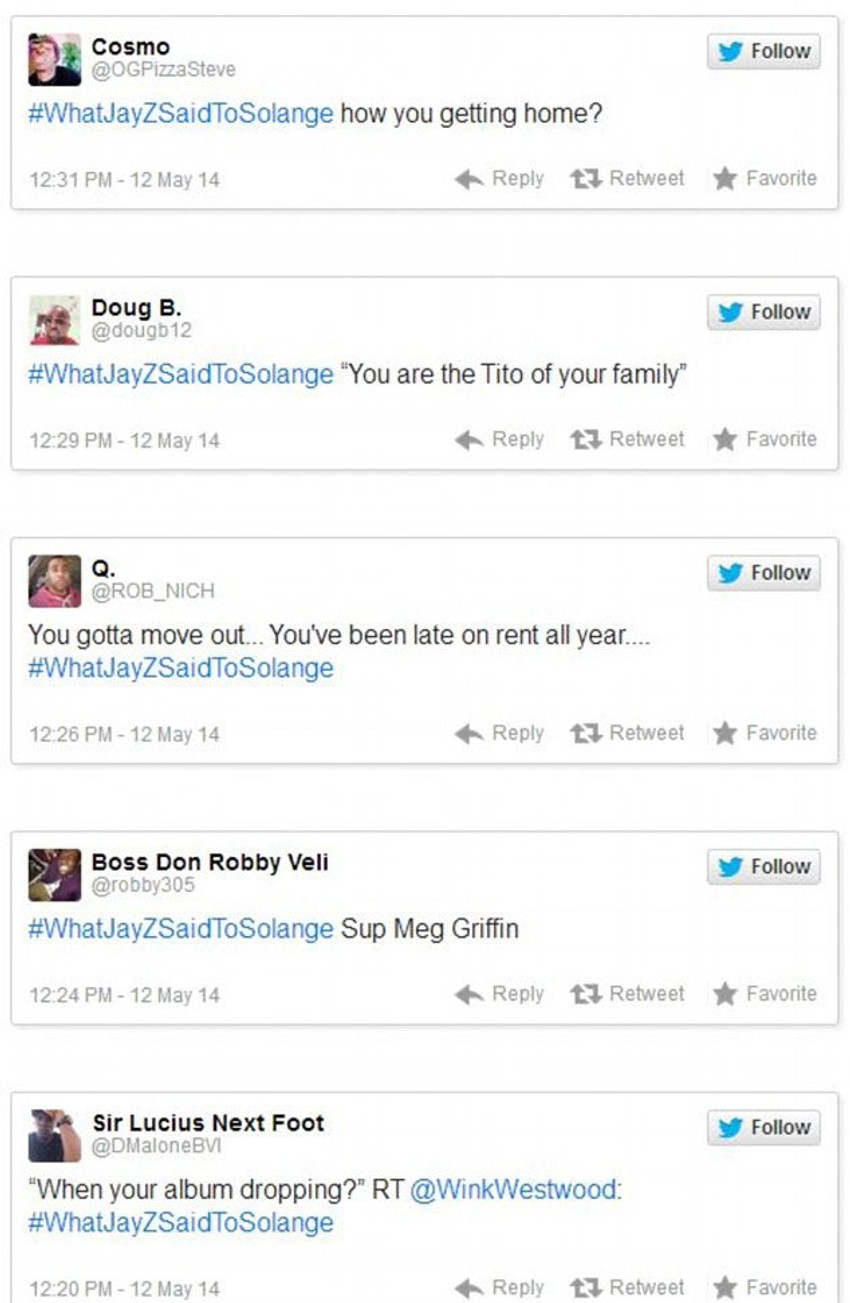Reply to Doug B.'s tweet
This screenshot has width=850, height=1303.
pyautogui.click(x=499, y=439)
